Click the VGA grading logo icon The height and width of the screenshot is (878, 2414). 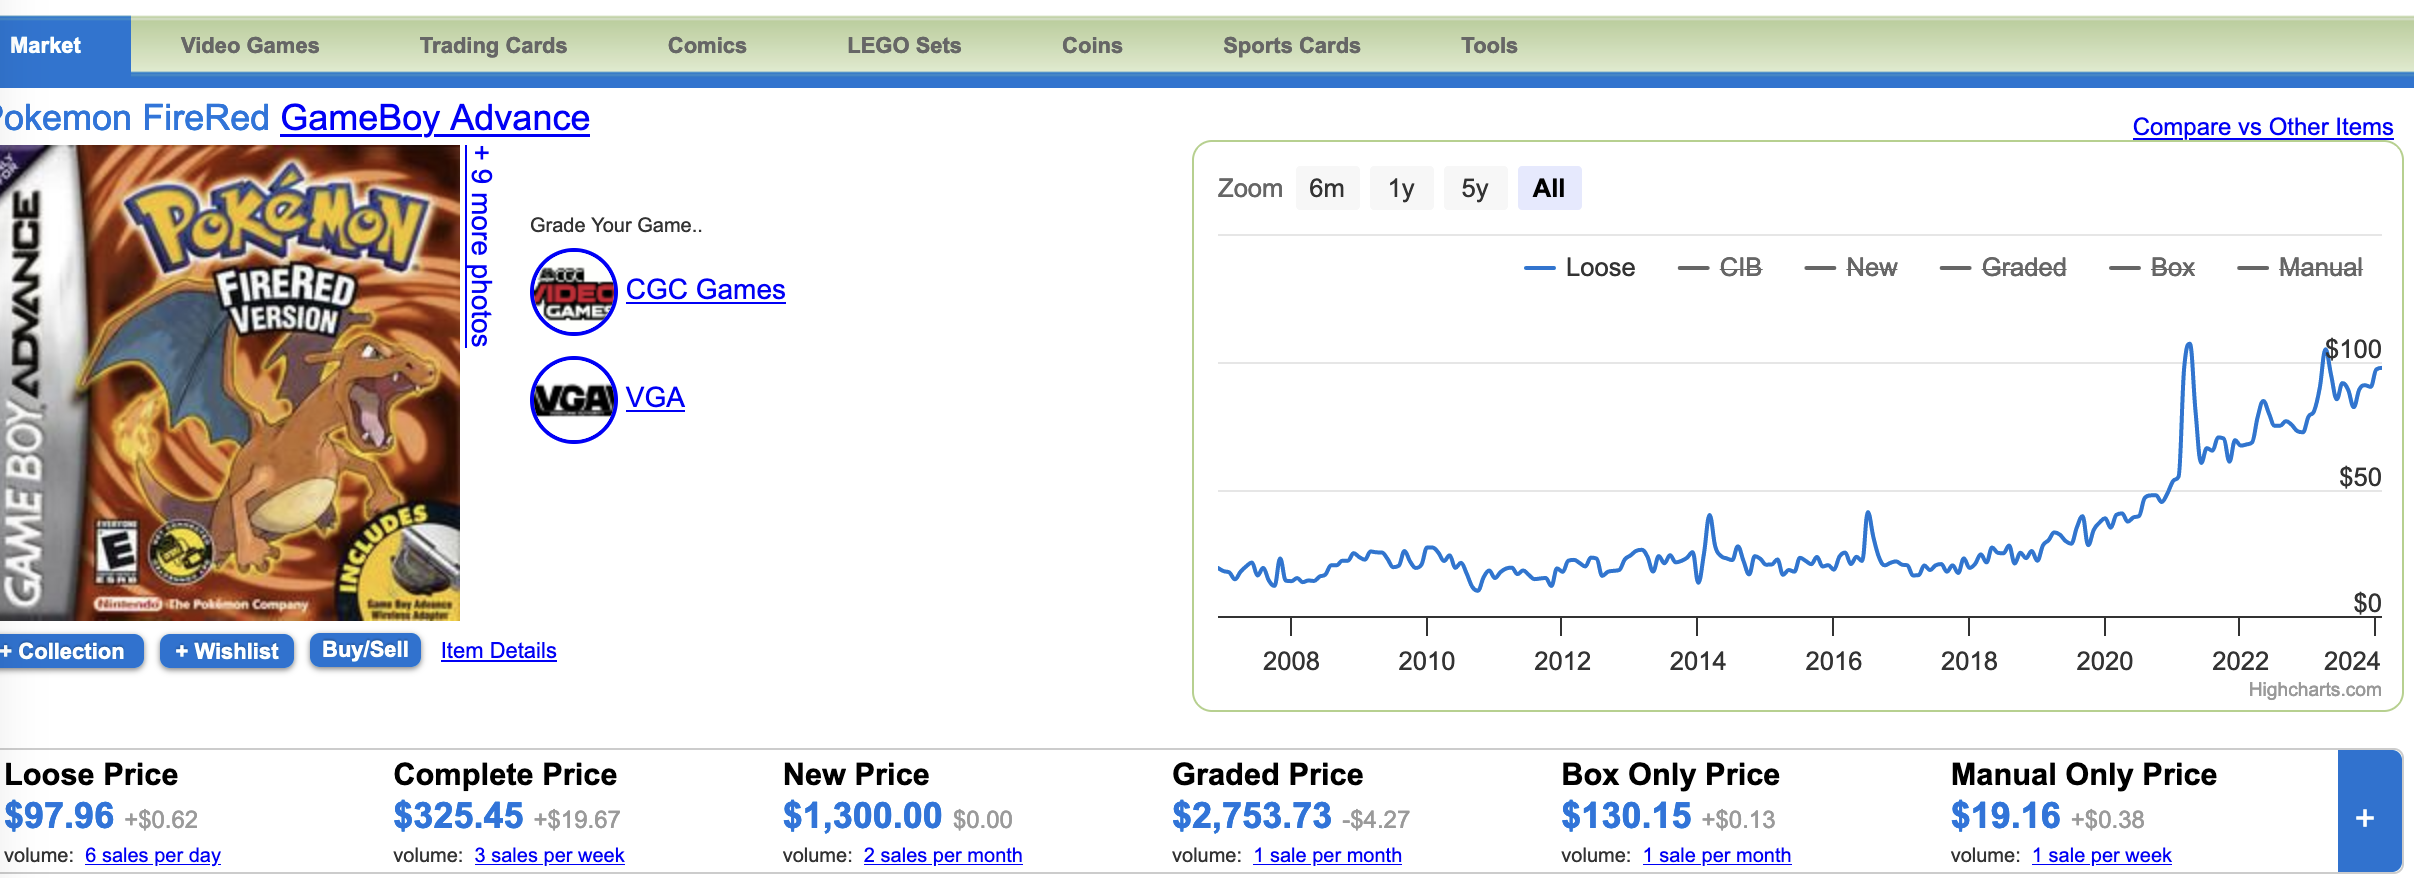tap(573, 399)
